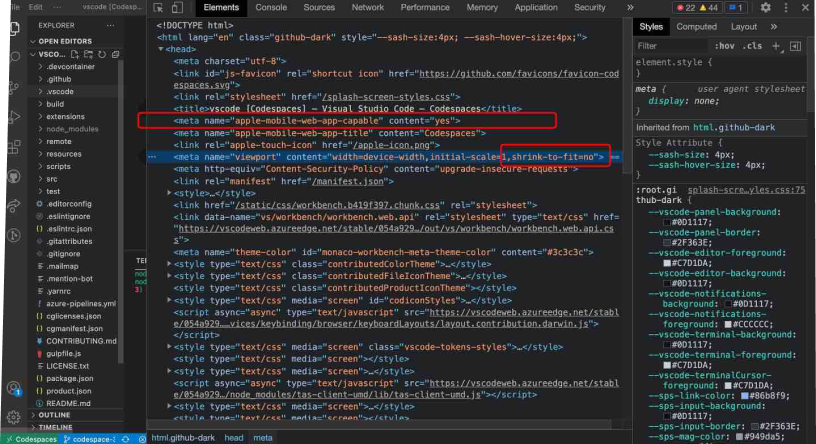Open the Manage gear in activity bar
Screen dimensions: 816x444
(x=14, y=417)
